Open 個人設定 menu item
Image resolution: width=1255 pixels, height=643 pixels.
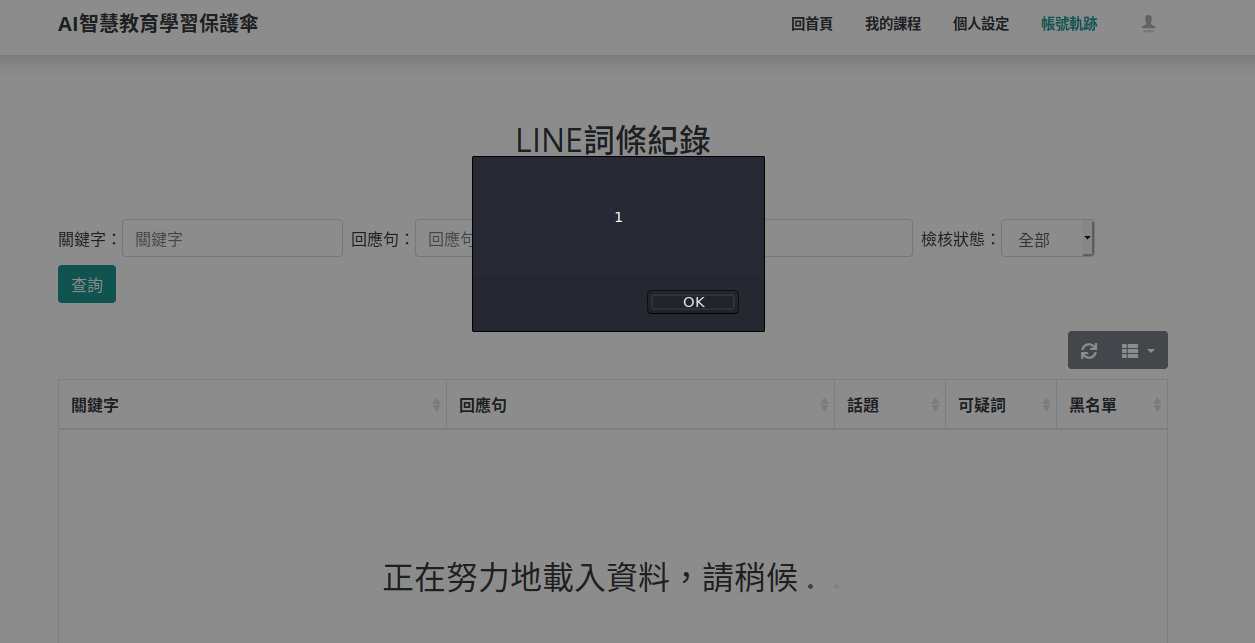click(x=981, y=24)
